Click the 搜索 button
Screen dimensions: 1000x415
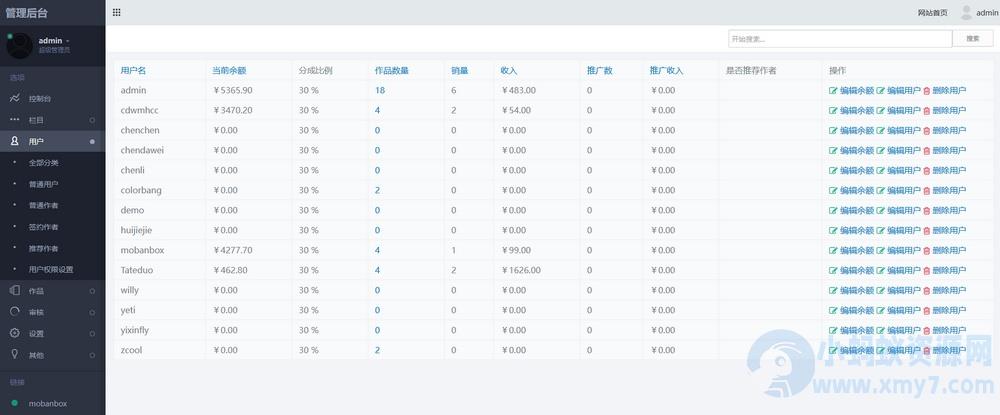(973, 38)
